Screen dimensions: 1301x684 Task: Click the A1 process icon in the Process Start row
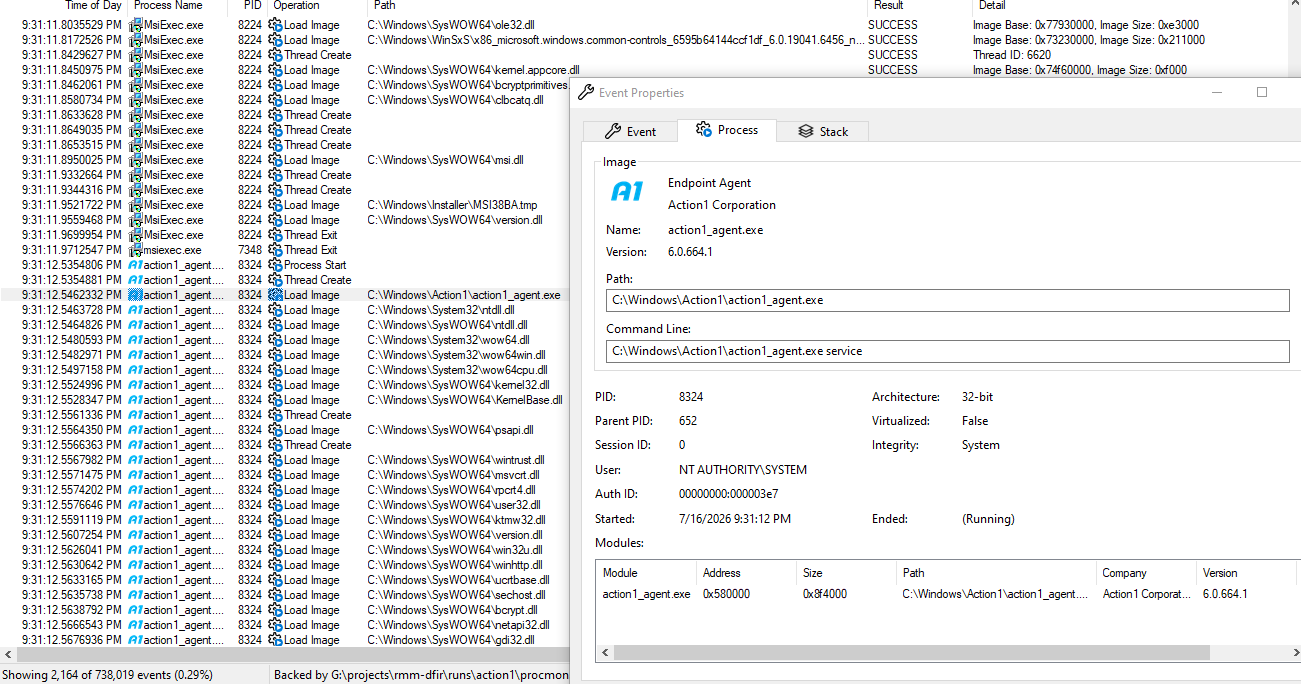click(x=136, y=265)
